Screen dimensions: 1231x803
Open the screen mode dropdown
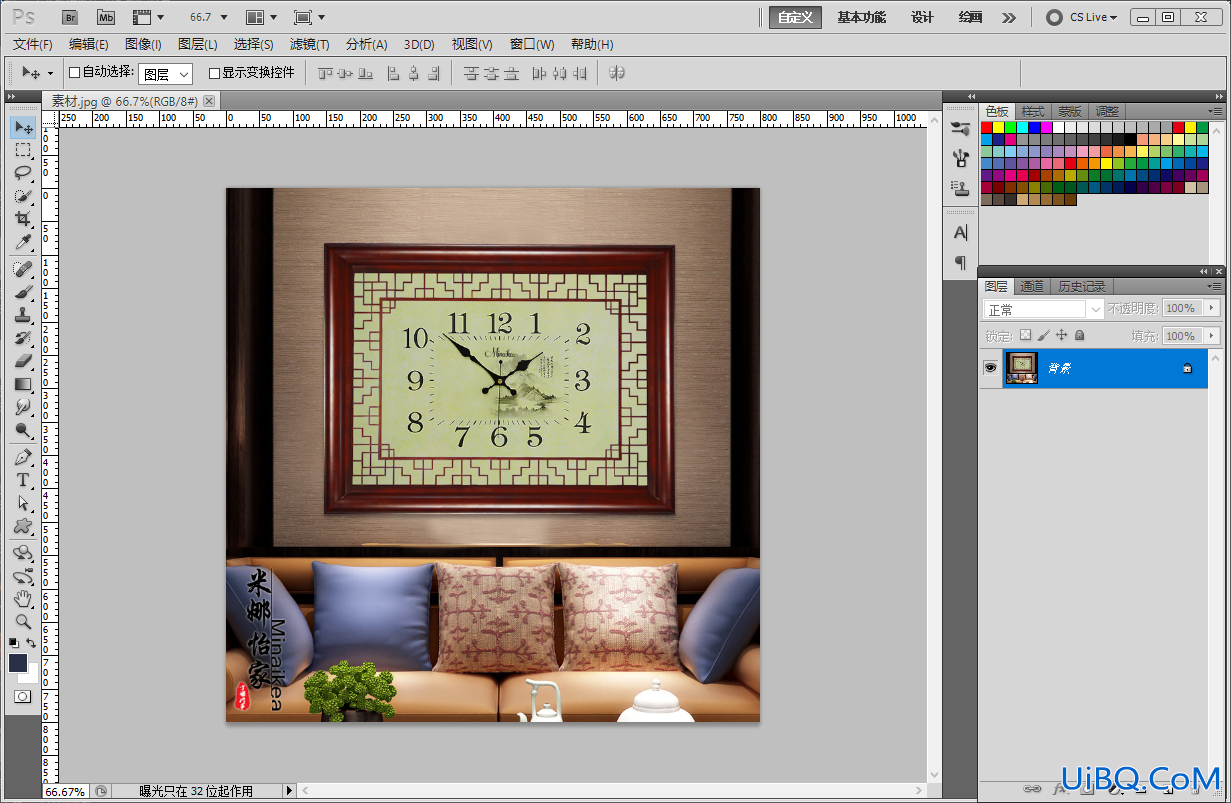[310, 17]
